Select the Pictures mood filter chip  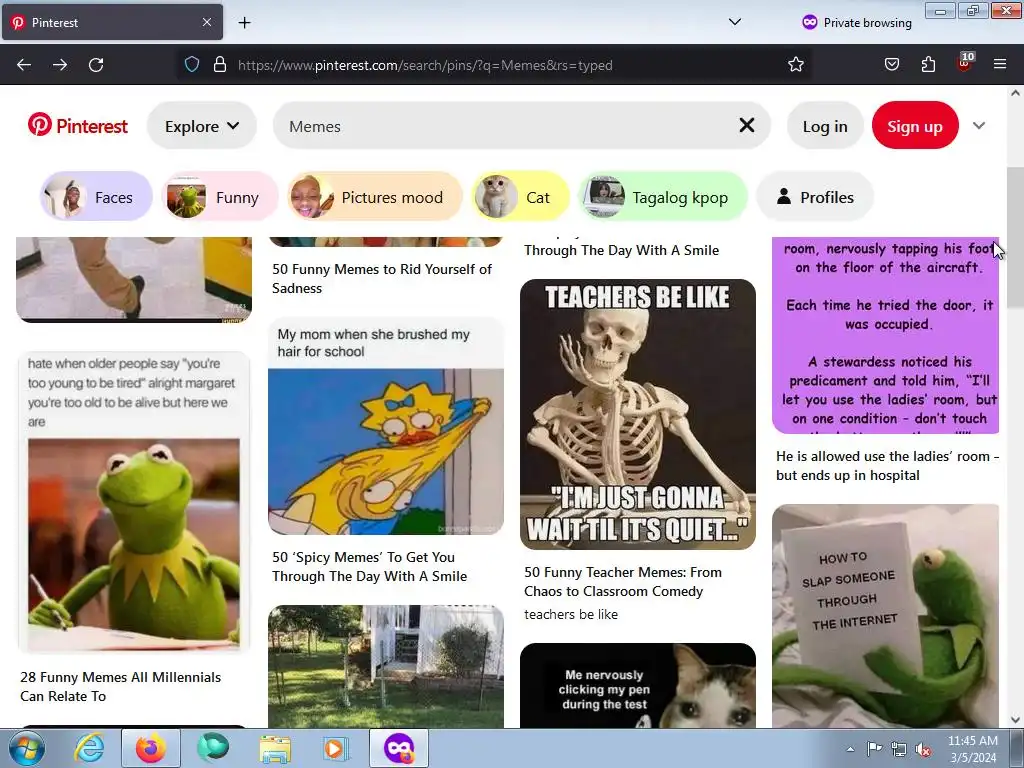(x=375, y=197)
